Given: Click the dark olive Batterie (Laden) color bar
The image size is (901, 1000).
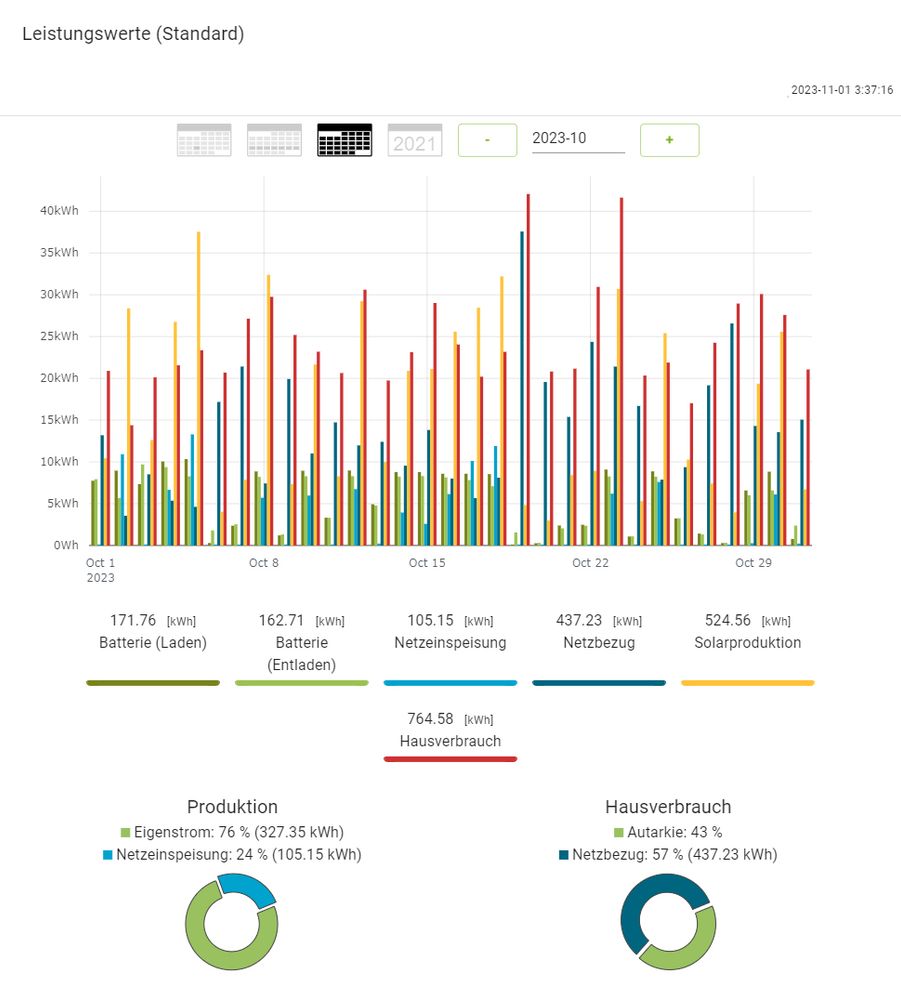Looking at the screenshot, I should (153, 683).
